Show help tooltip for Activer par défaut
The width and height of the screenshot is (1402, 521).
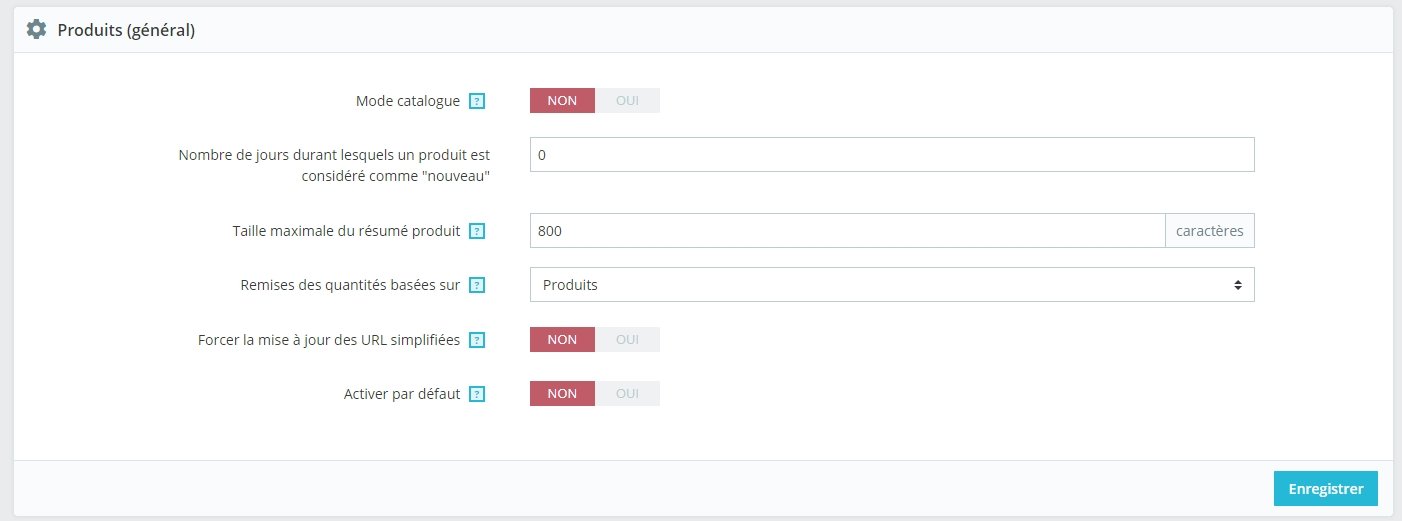tap(477, 394)
